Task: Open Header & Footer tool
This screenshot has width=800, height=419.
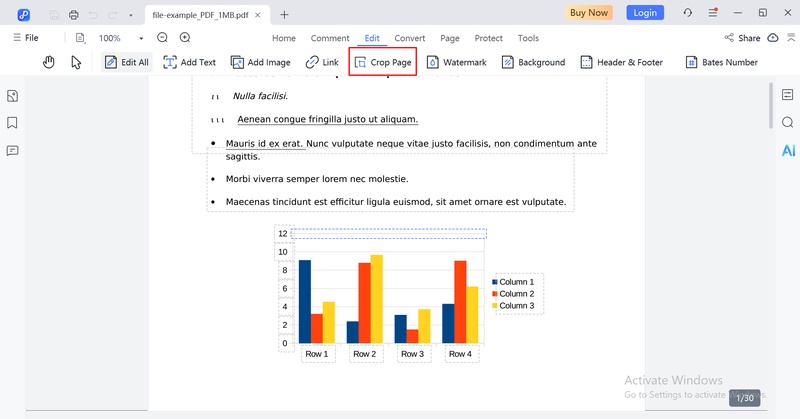Action: [622, 62]
